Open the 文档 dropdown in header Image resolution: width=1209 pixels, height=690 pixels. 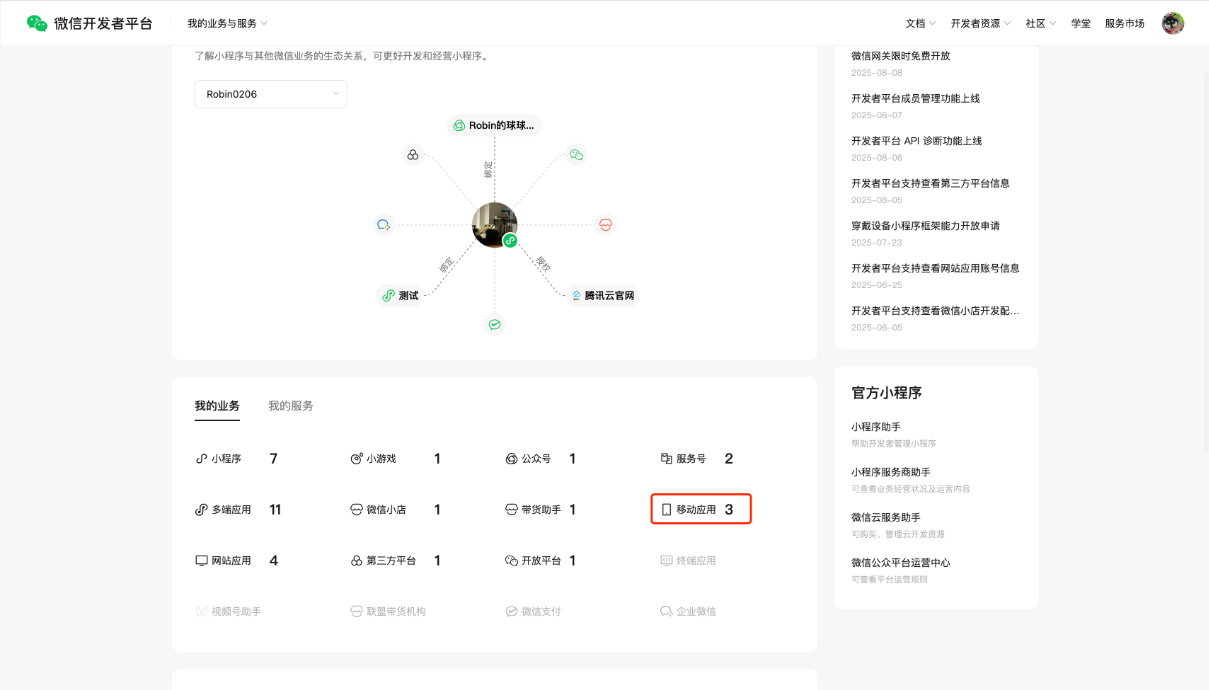[920, 23]
